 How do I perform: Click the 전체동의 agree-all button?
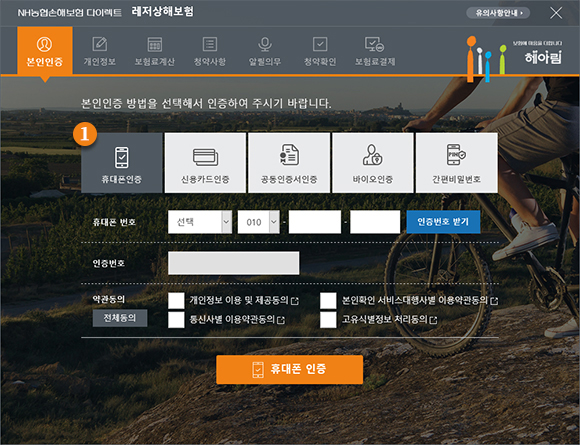120,318
